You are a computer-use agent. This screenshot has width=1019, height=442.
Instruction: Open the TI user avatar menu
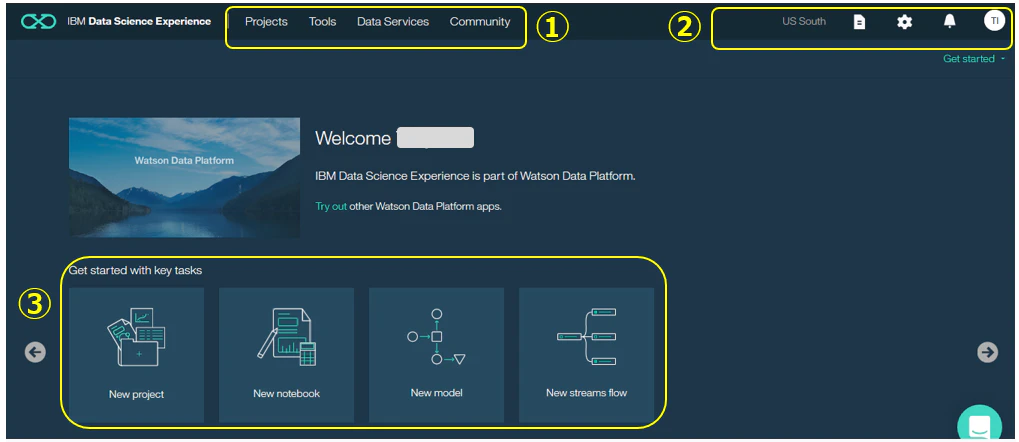994,21
